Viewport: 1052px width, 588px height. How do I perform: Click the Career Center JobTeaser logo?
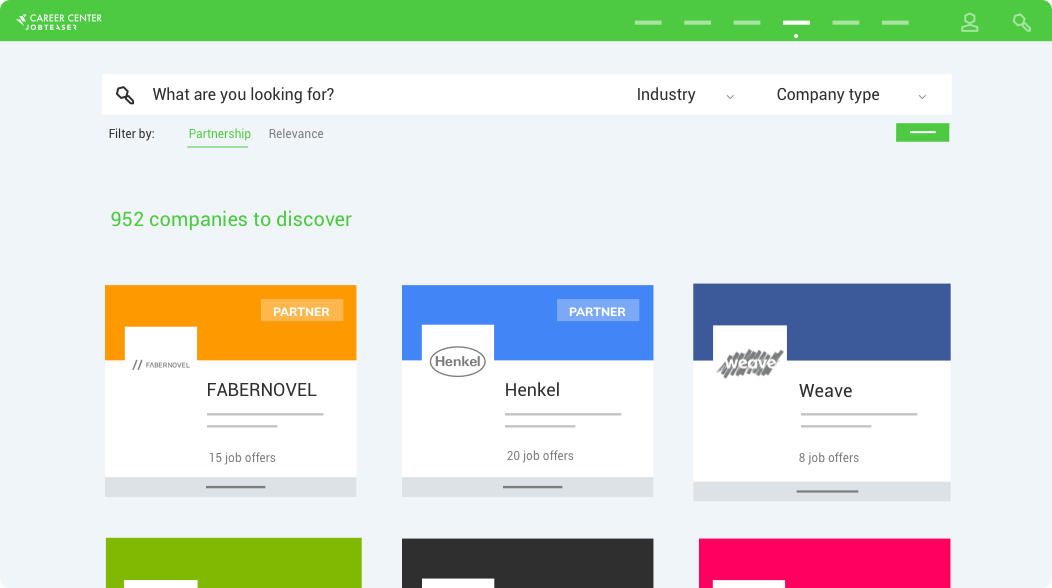pos(59,21)
